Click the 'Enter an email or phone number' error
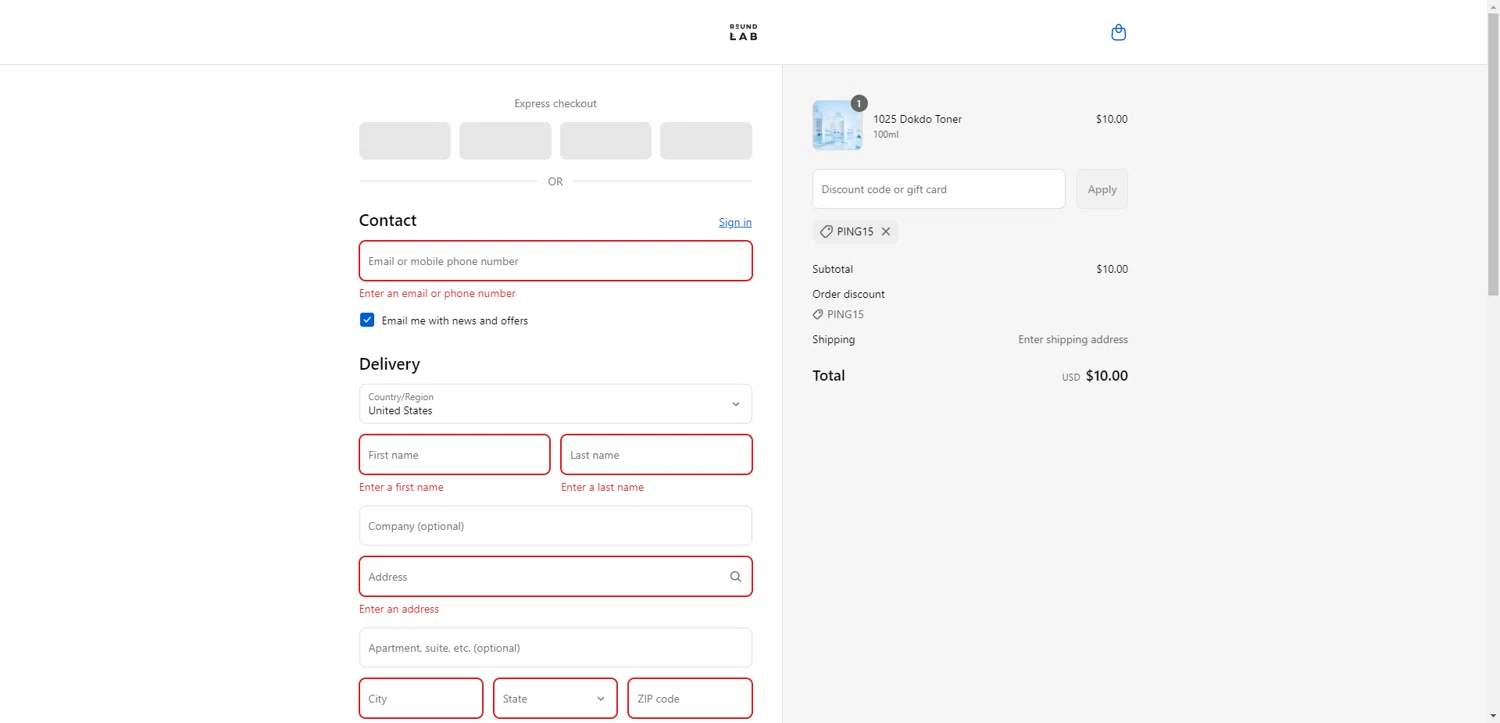Screen dimensions: 1500x723 click(x=437, y=294)
